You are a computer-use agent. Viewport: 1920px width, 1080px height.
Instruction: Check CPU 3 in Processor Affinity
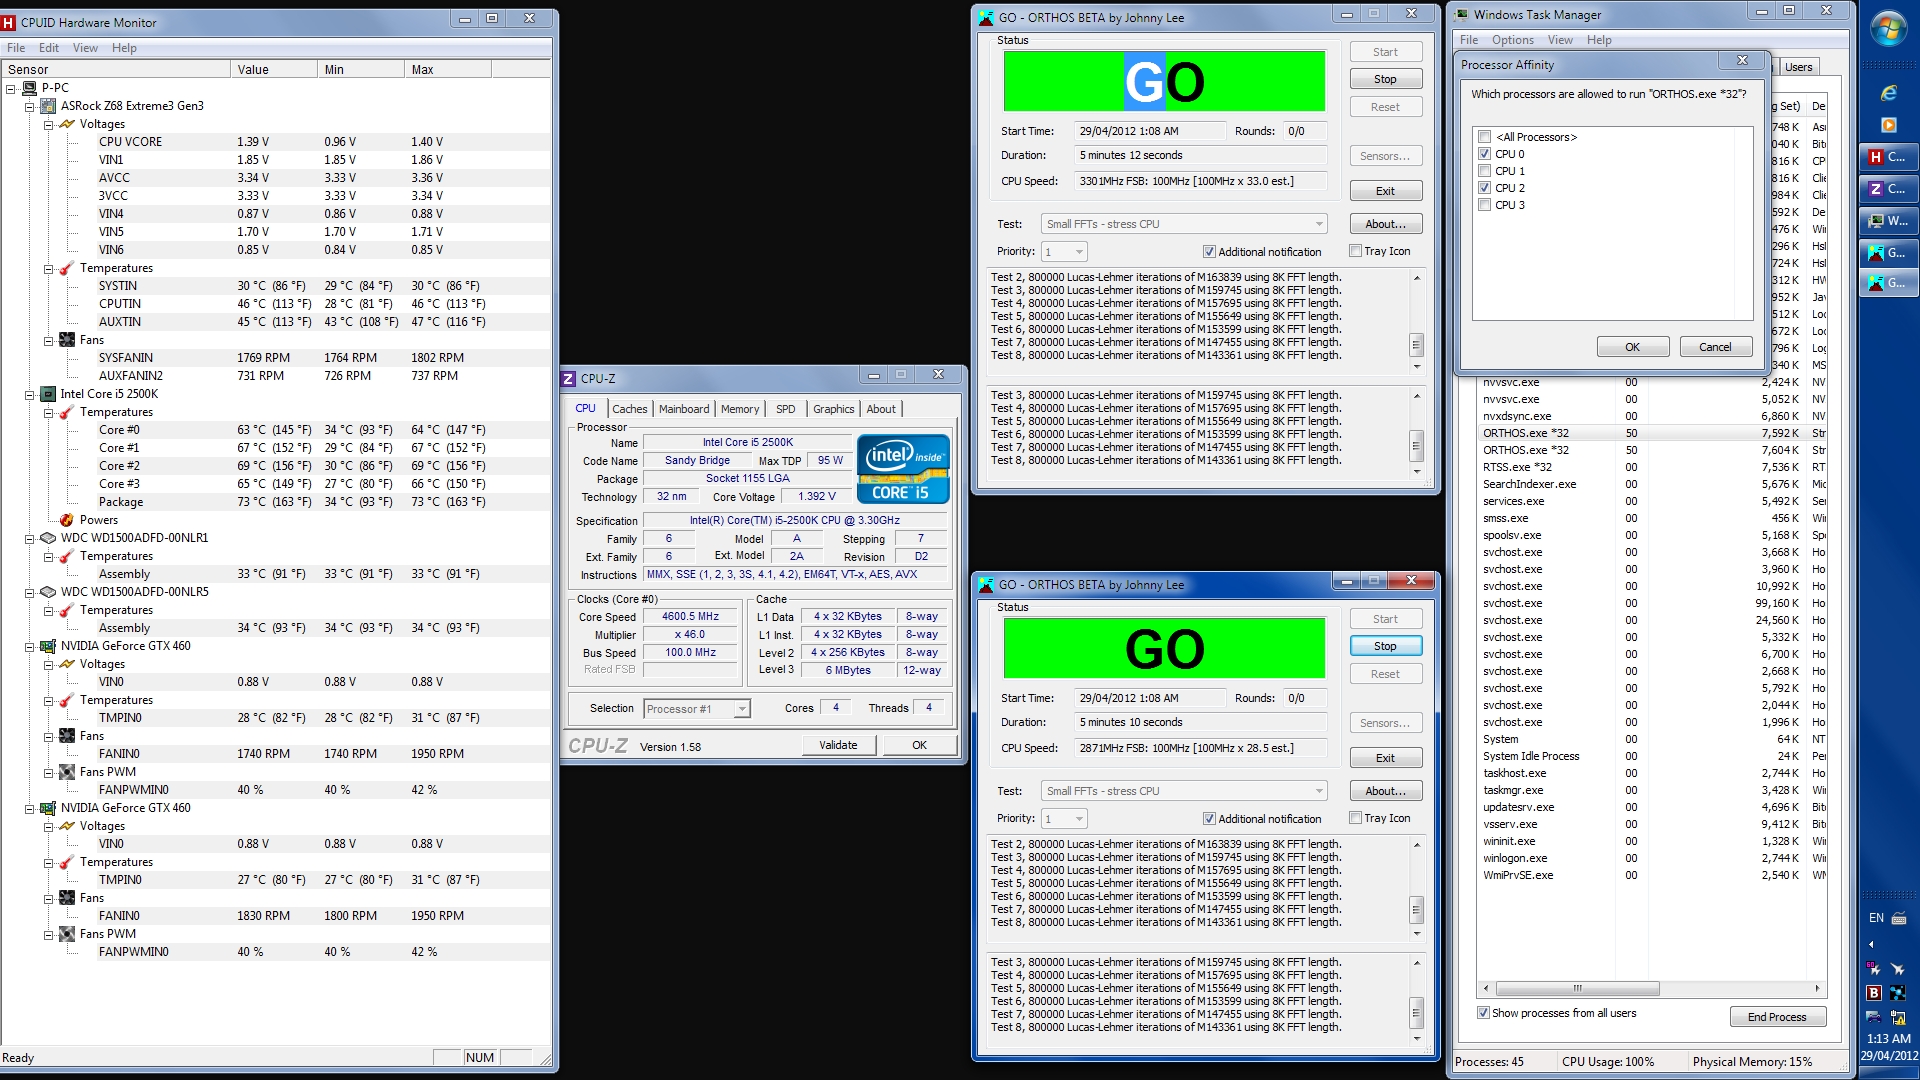pyautogui.click(x=1485, y=205)
